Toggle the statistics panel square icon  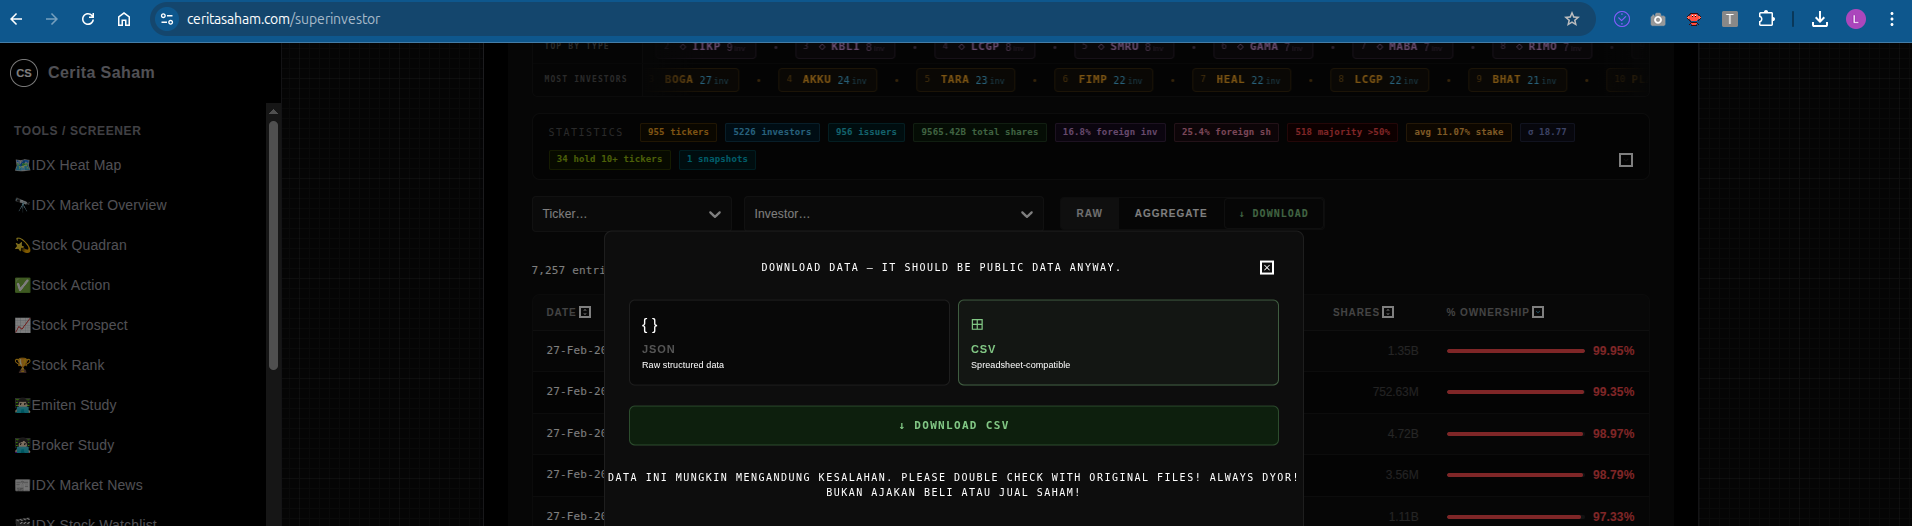[1625, 160]
